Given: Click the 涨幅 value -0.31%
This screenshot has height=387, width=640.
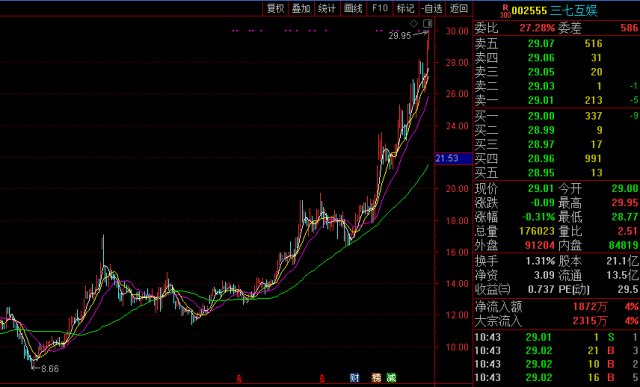Looking at the screenshot, I should [x=538, y=217].
